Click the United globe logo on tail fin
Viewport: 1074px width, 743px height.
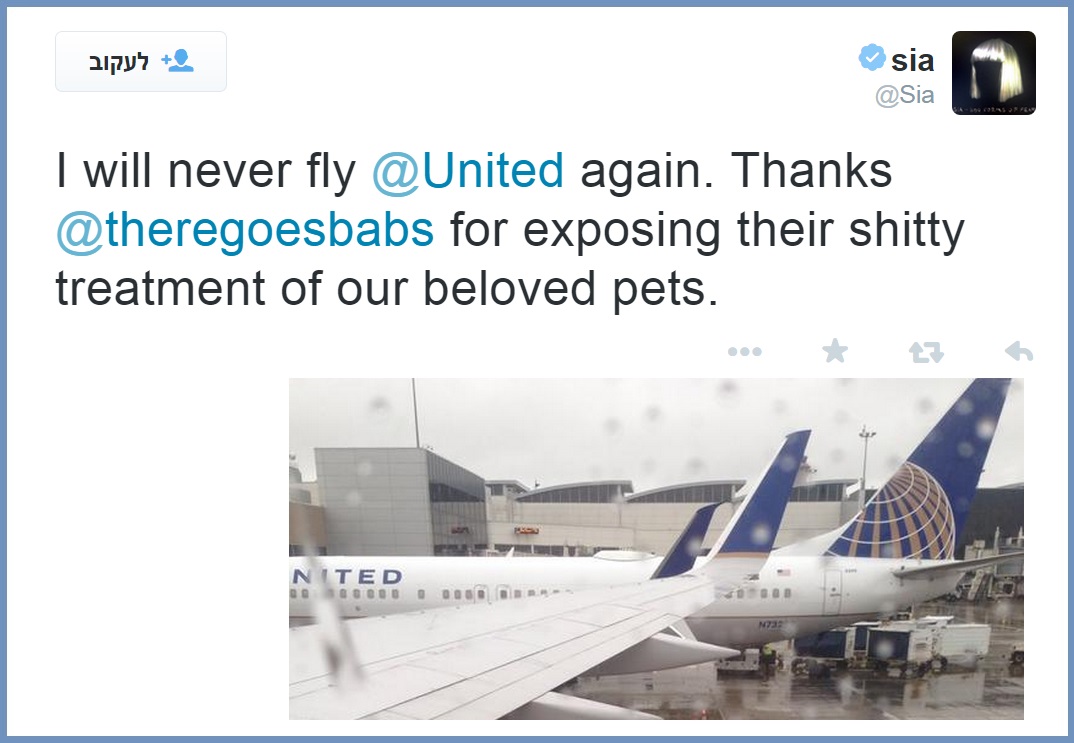[891, 513]
